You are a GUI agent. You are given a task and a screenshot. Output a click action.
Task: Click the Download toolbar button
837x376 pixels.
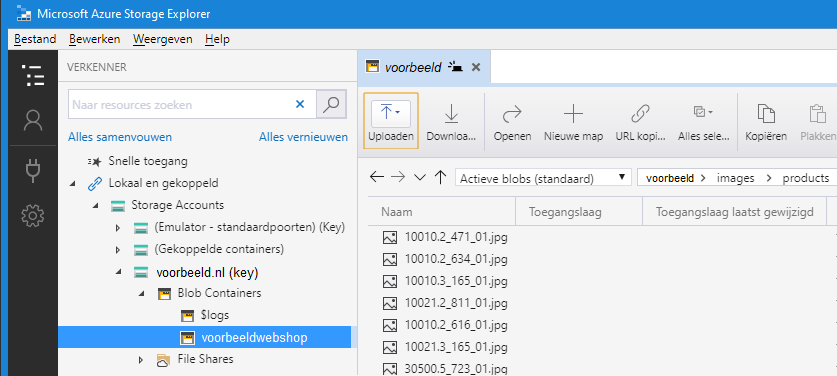tap(451, 121)
